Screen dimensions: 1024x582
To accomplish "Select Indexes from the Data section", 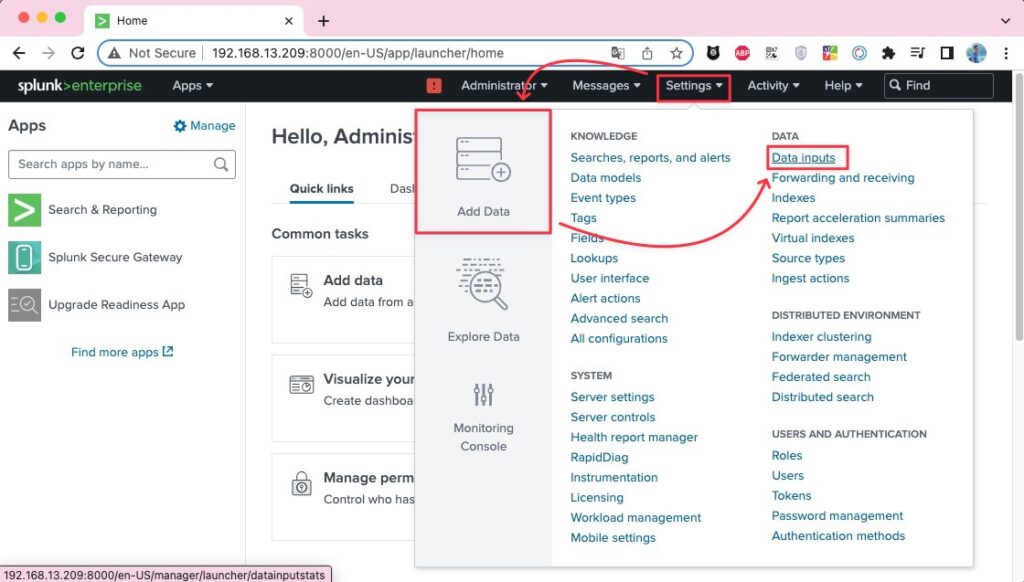I will coord(793,198).
